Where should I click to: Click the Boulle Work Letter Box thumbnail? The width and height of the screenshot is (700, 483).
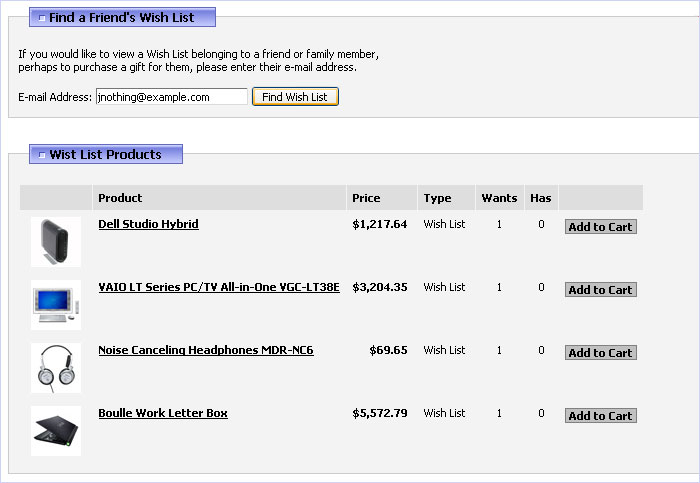(56, 431)
